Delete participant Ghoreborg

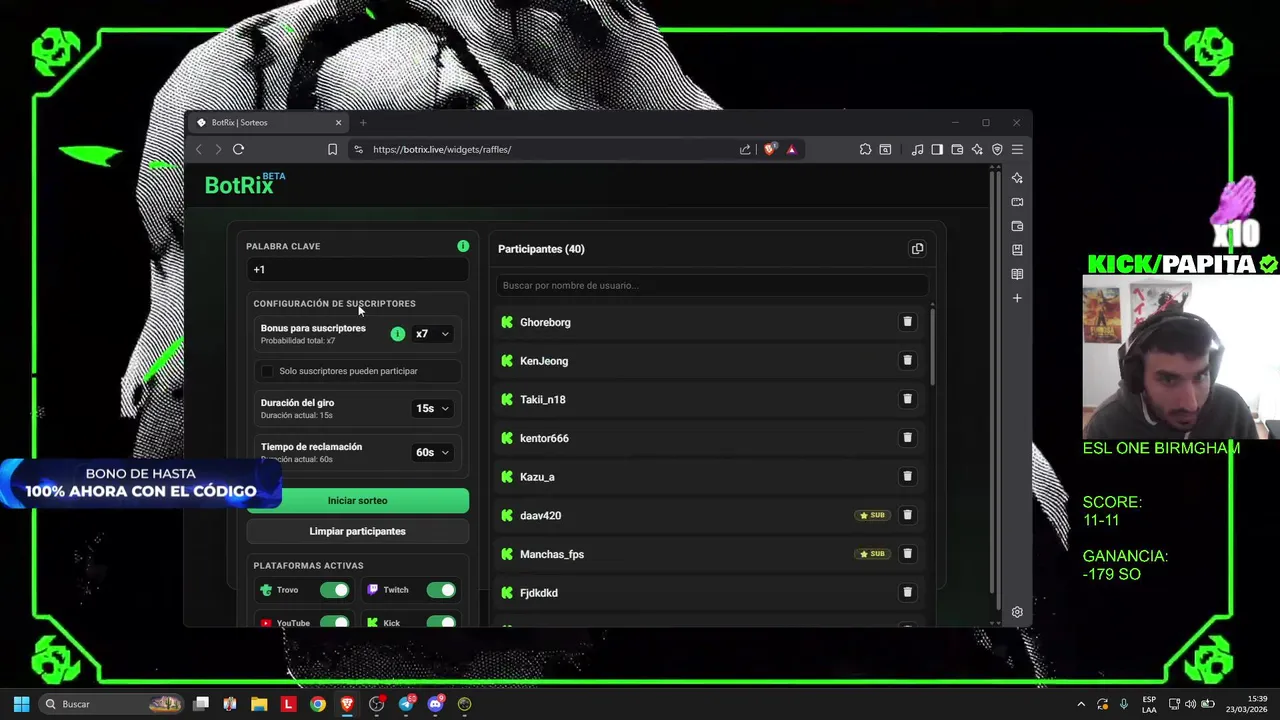[907, 322]
